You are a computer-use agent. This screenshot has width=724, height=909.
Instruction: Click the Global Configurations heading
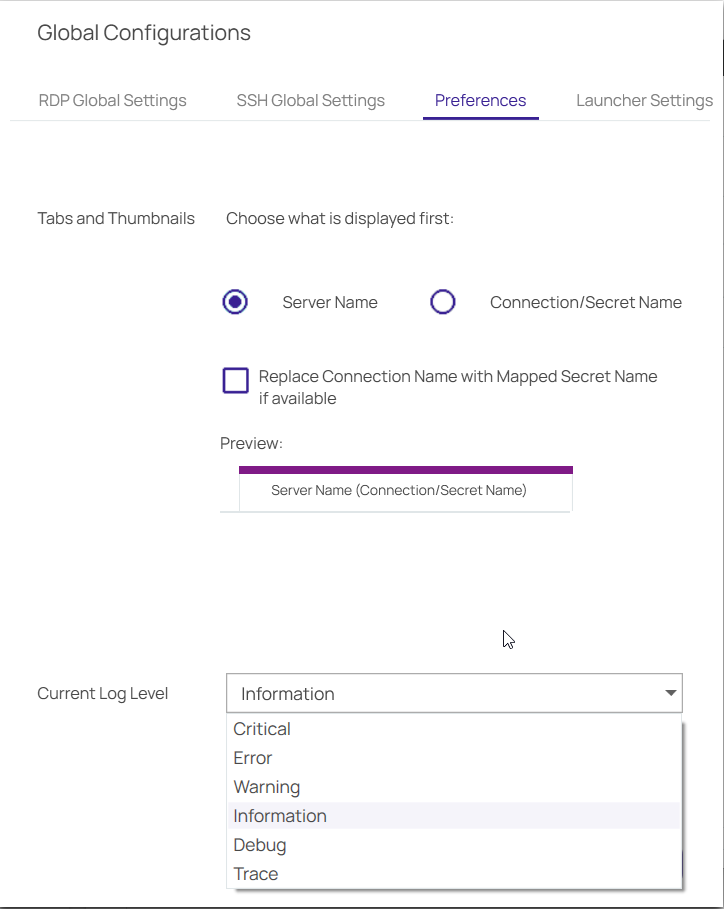[144, 33]
